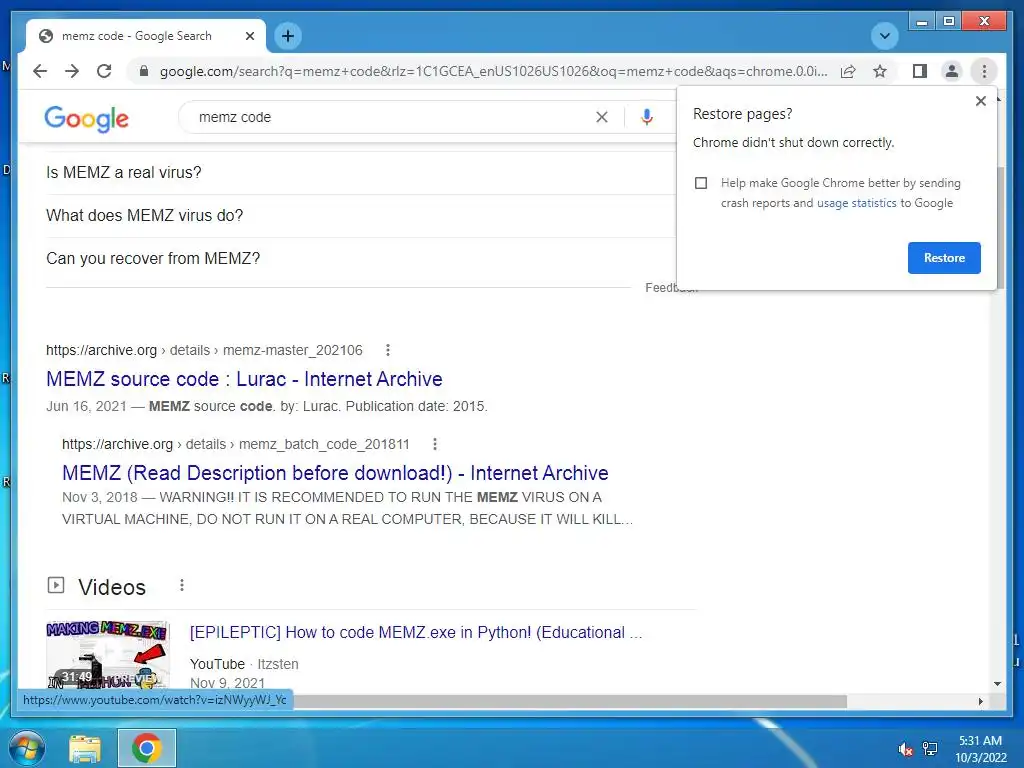Viewport: 1024px width, 768px height.
Task: Open the EPILEPTIC How to code MEMZ.exe video
Action: pos(416,632)
